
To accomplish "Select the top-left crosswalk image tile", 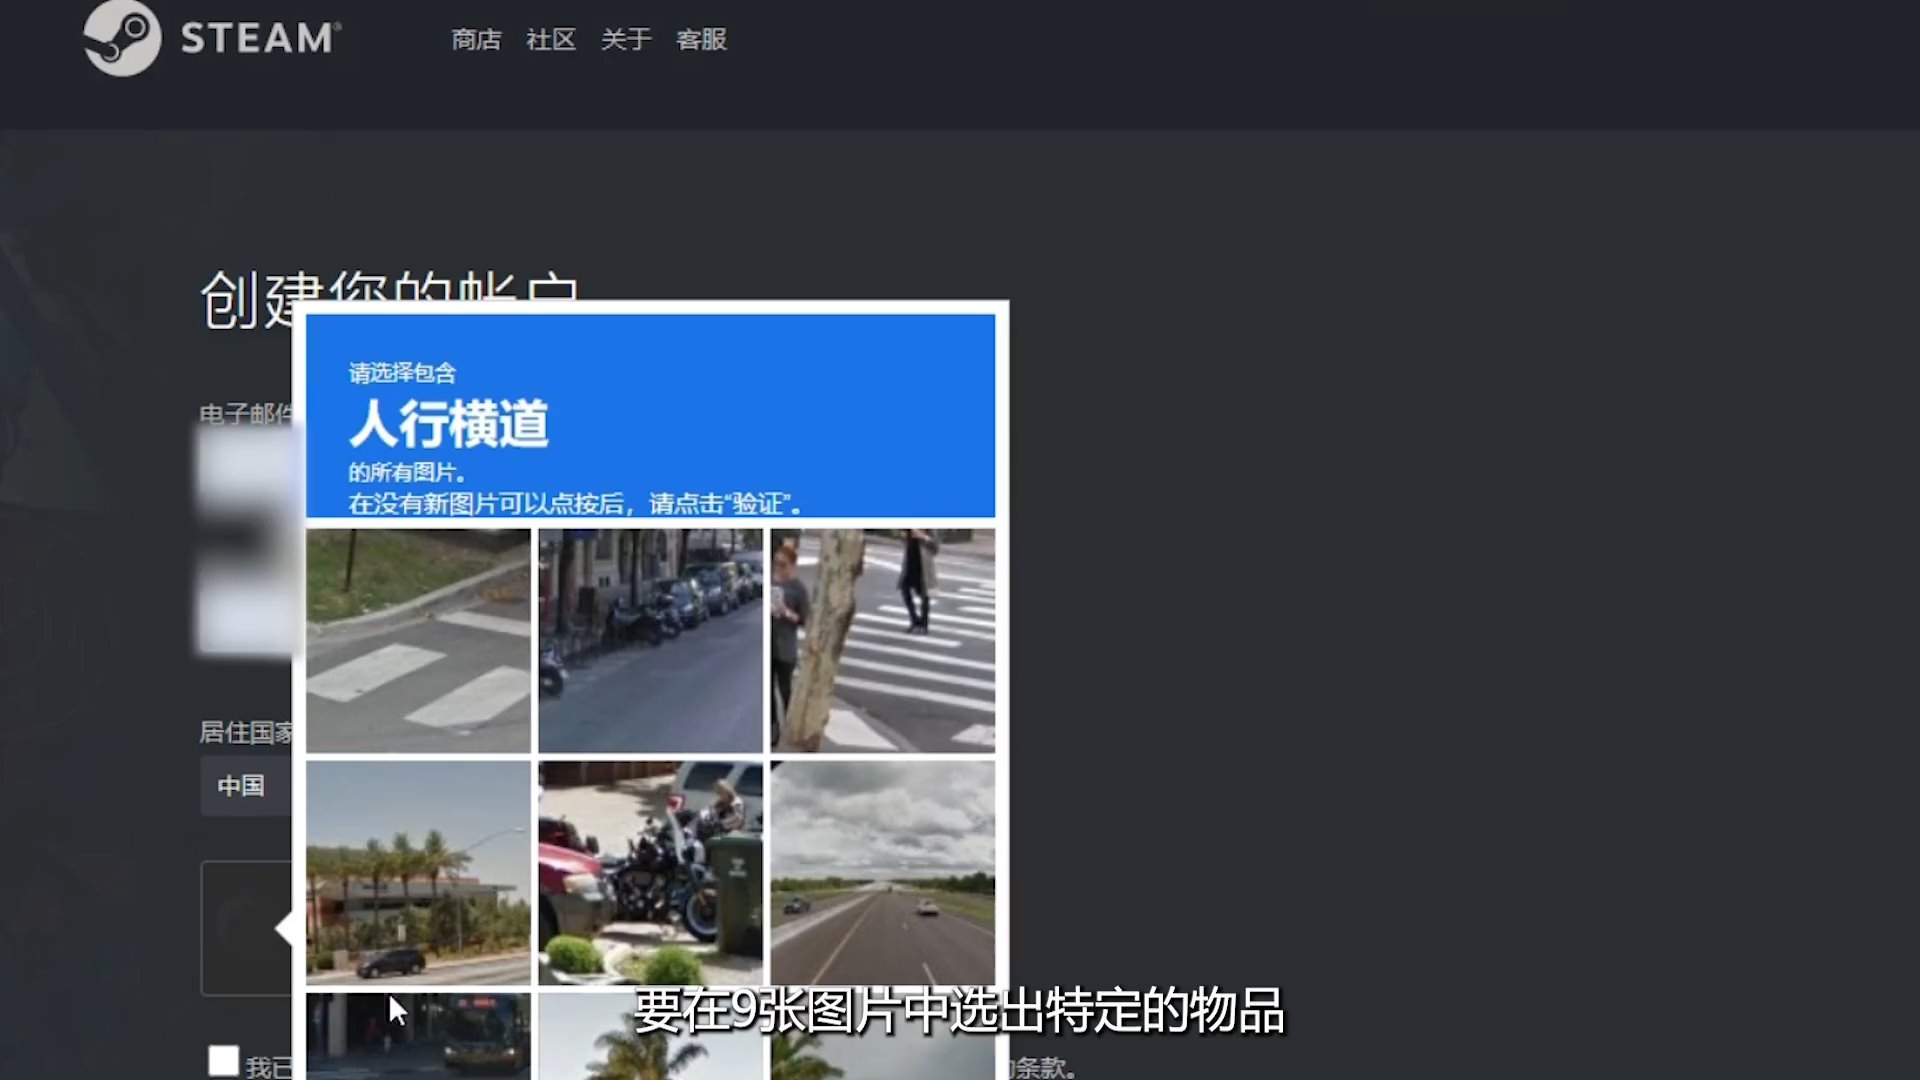I will [420, 640].
